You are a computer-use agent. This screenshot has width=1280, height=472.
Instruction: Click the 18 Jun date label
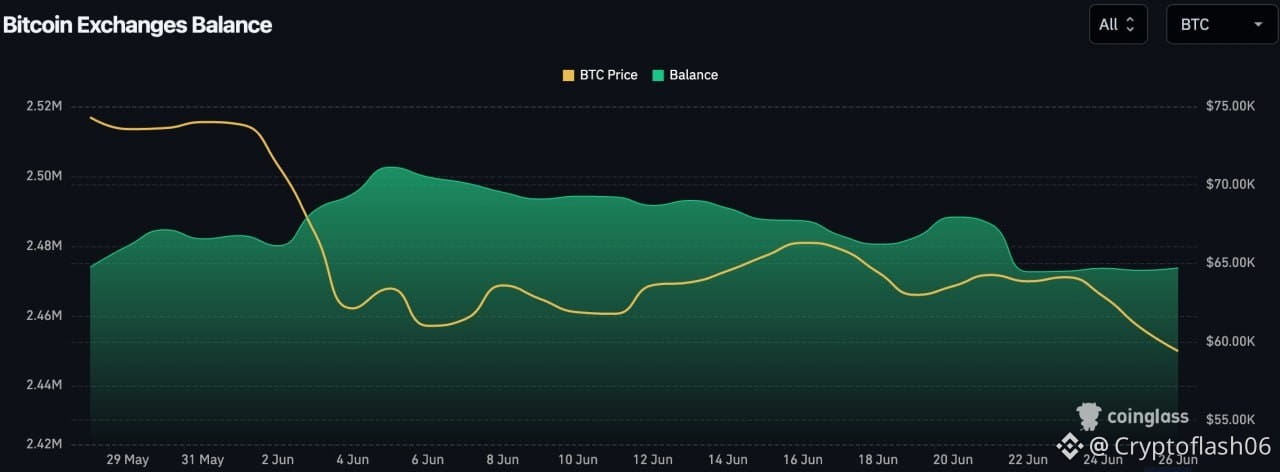pyautogui.click(x=877, y=460)
